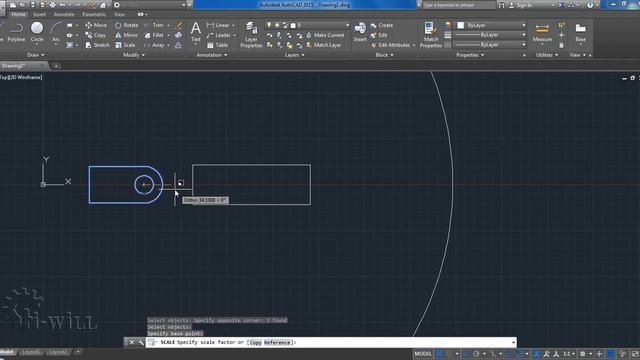This screenshot has width=640, height=360.
Task: Expand the Block panel
Action: pyautogui.click(x=384, y=55)
